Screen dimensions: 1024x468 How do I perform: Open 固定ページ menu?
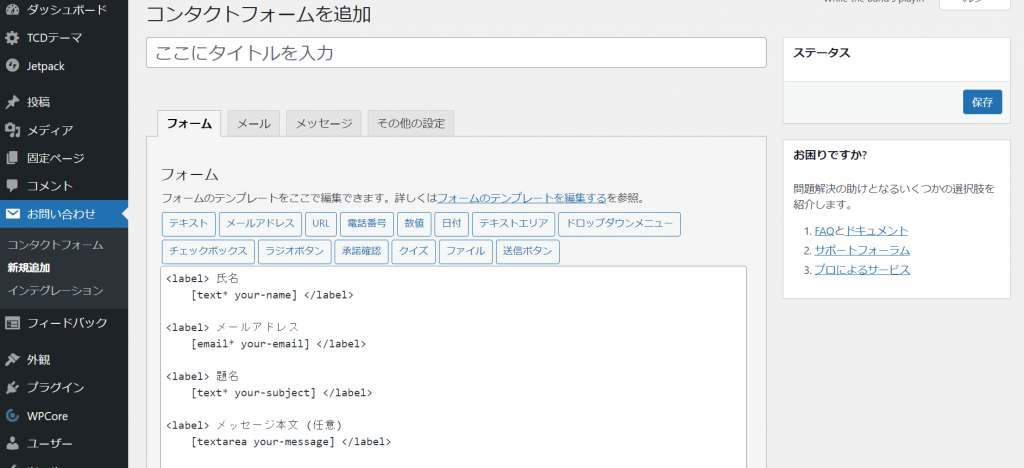[x=56, y=158]
